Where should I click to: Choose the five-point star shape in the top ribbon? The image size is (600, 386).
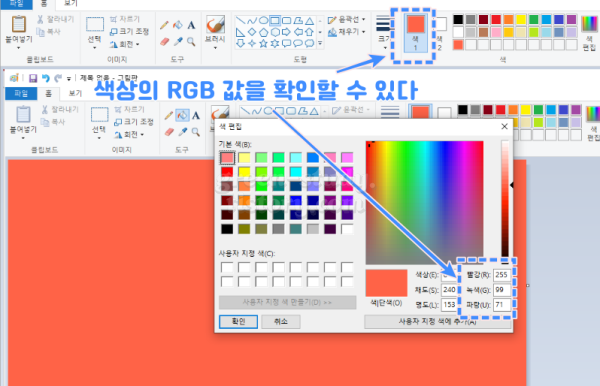click(264, 43)
